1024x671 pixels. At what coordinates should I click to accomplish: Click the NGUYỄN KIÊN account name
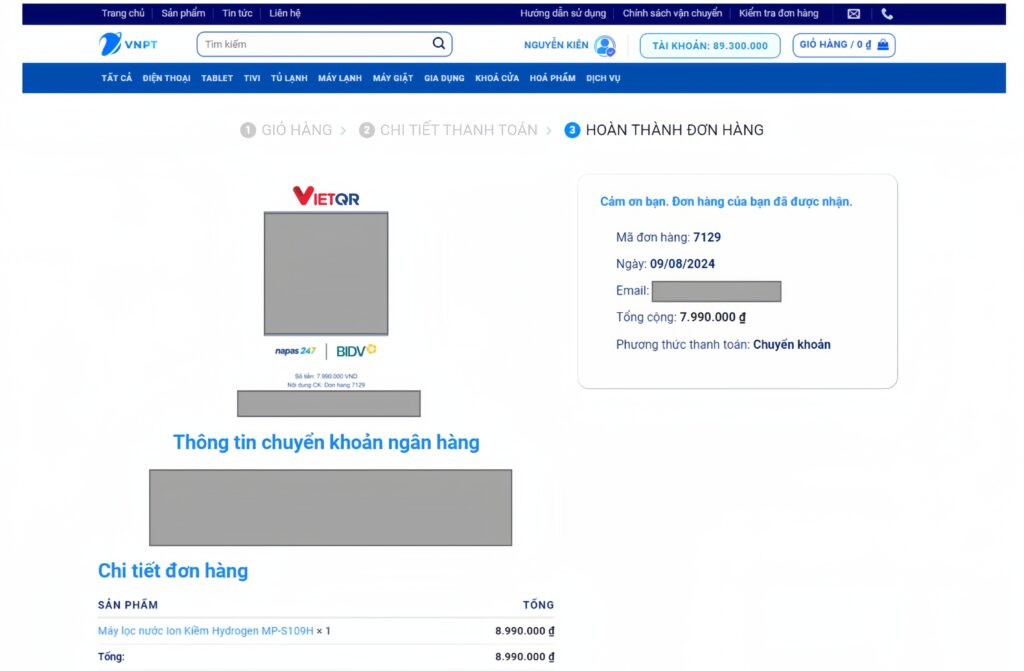[556, 46]
